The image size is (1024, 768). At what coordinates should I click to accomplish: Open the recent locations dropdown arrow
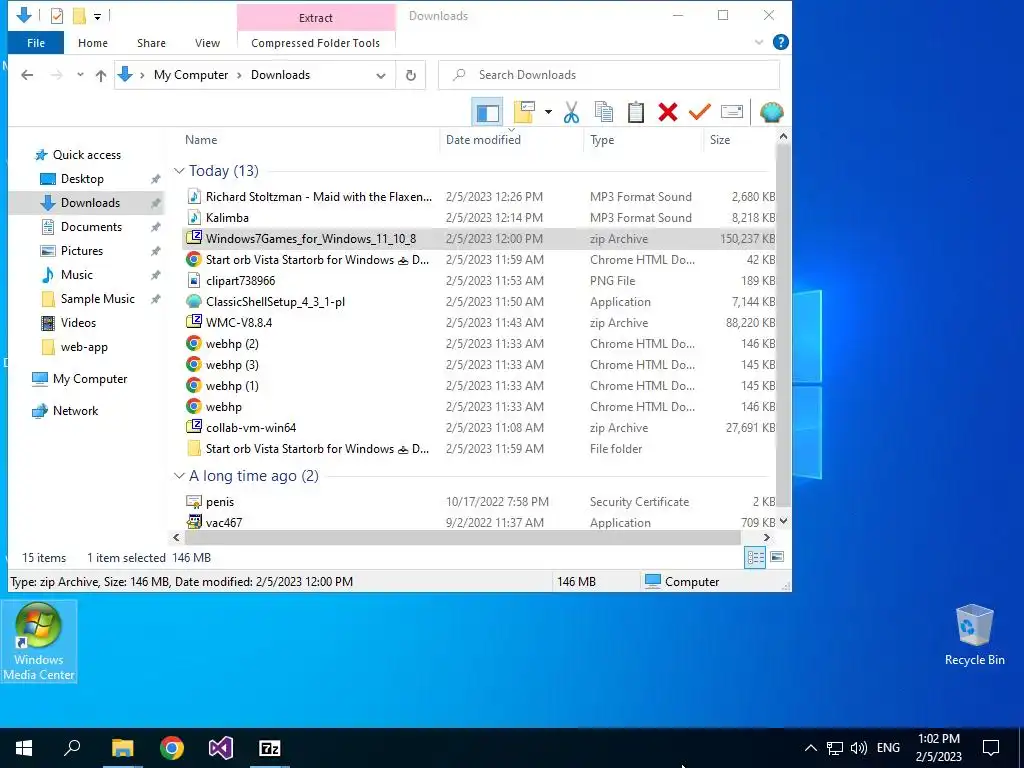(80, 75)
